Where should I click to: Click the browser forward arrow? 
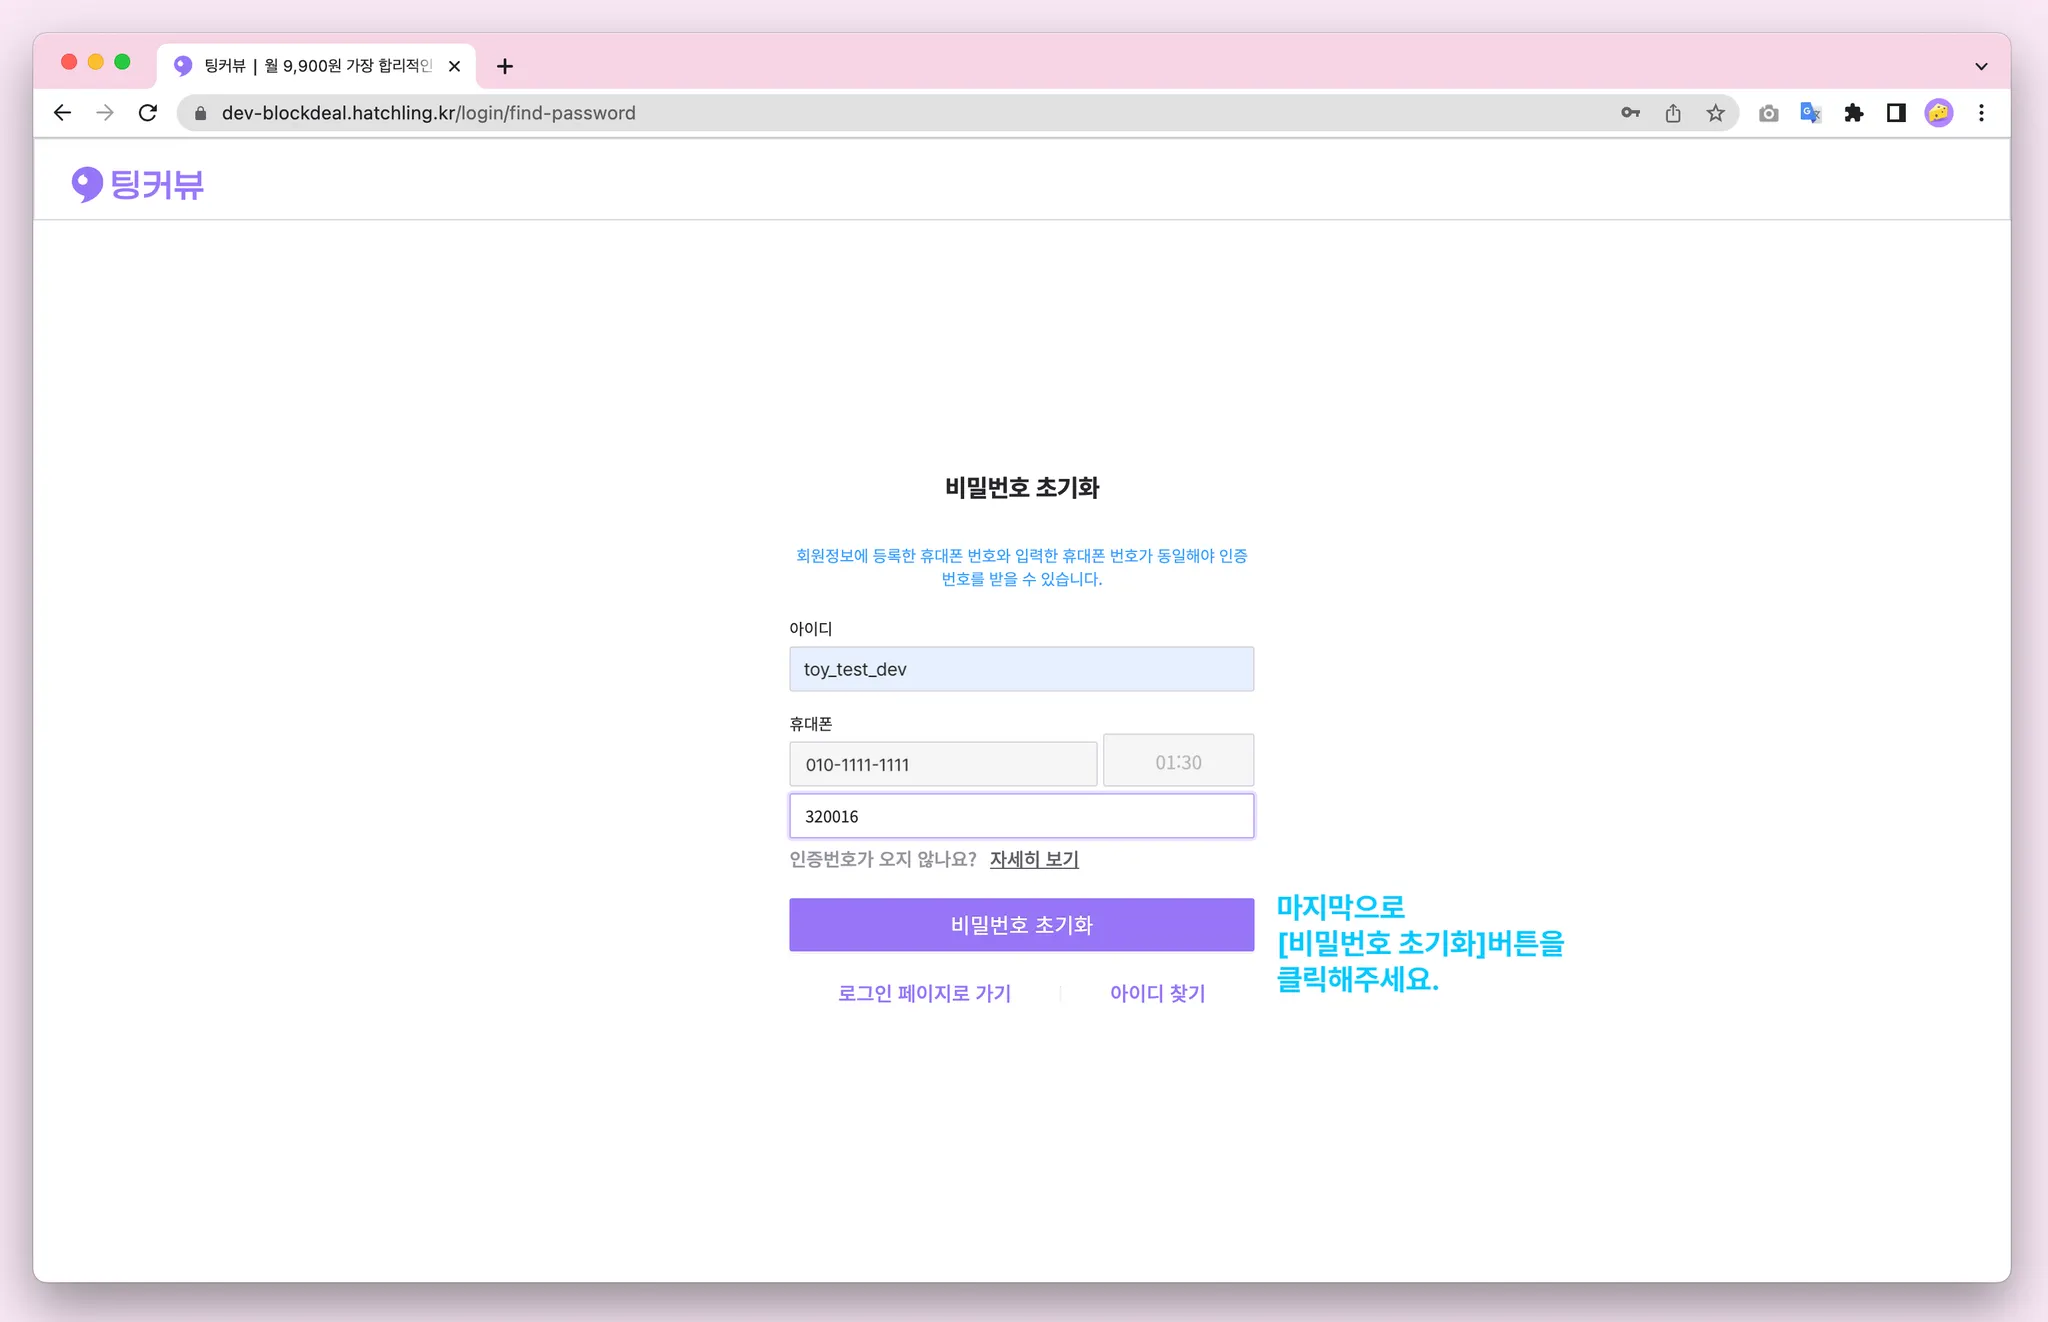pos(105,113)
